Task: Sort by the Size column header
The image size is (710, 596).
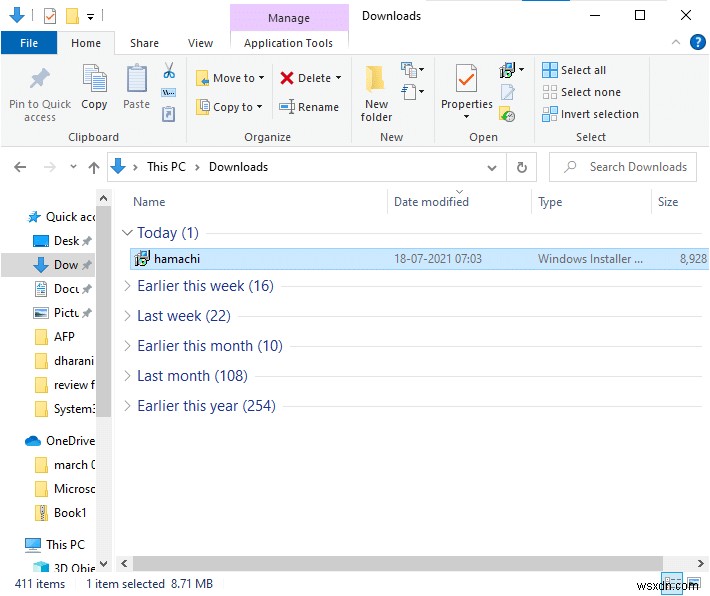Action: [668, 202]
